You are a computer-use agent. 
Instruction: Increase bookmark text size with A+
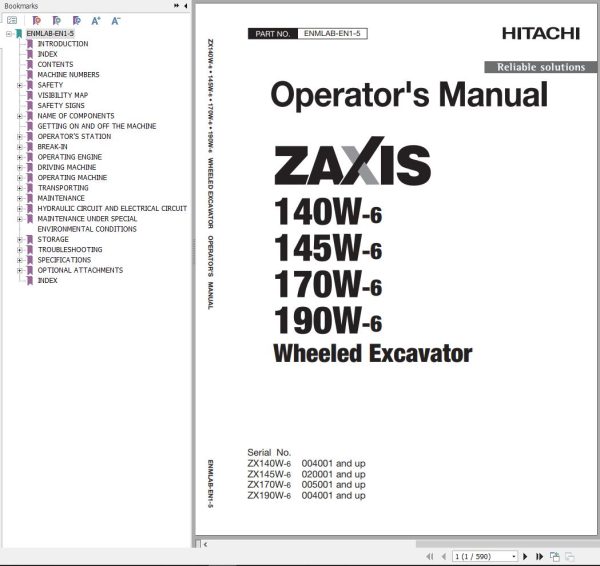[x=96, y=20]
